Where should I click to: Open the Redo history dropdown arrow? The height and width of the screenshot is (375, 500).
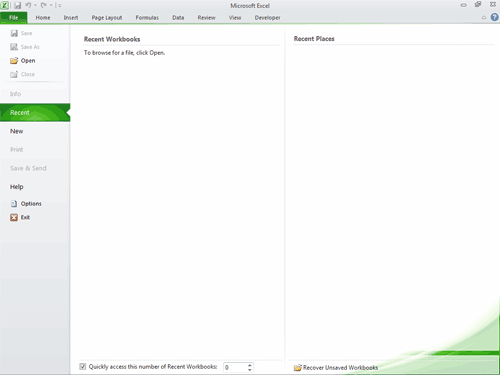point(51,5)
